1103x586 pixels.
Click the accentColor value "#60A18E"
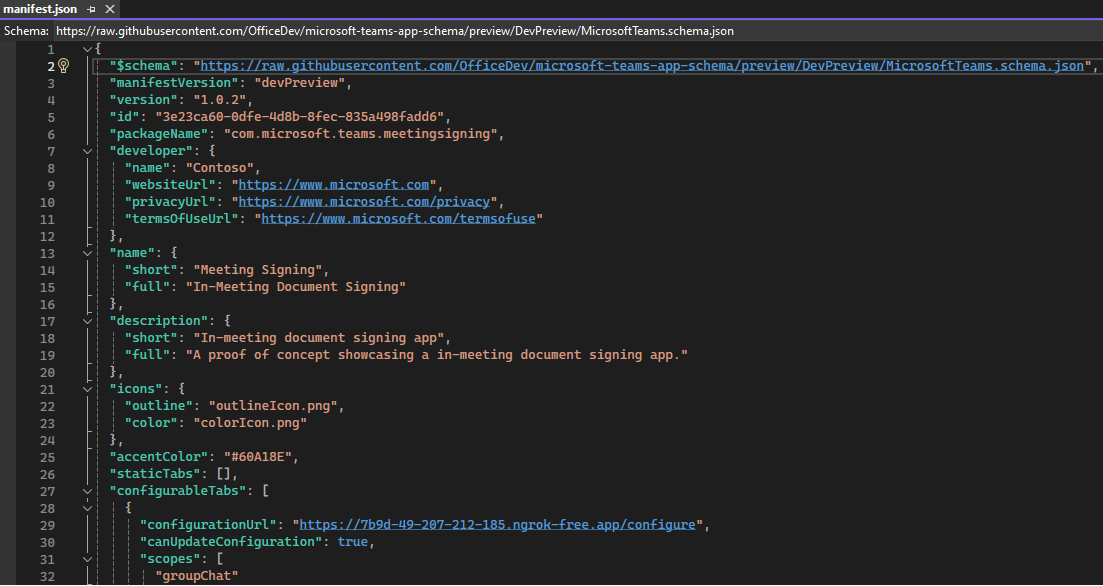[257, 457]
